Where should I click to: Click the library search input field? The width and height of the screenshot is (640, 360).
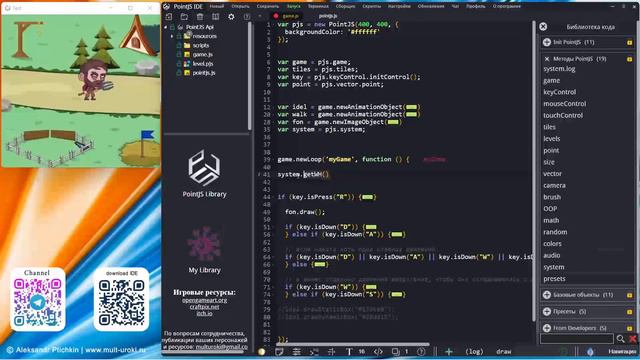(x=576, y=339)
